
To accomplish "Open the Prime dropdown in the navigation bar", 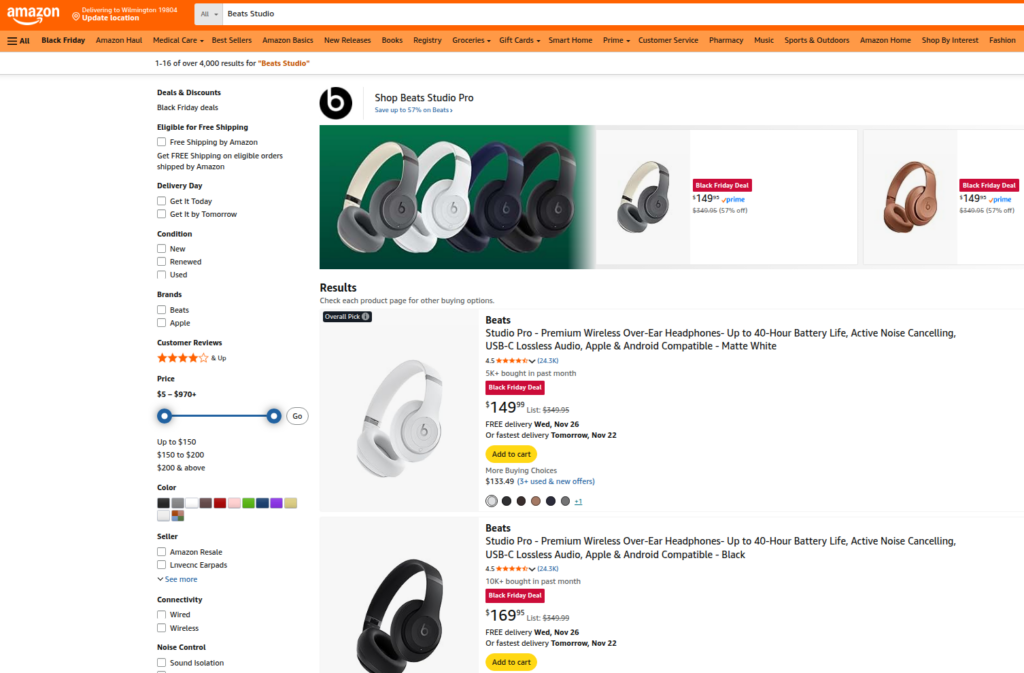I will pyautogui.click(x=613, y=40).
